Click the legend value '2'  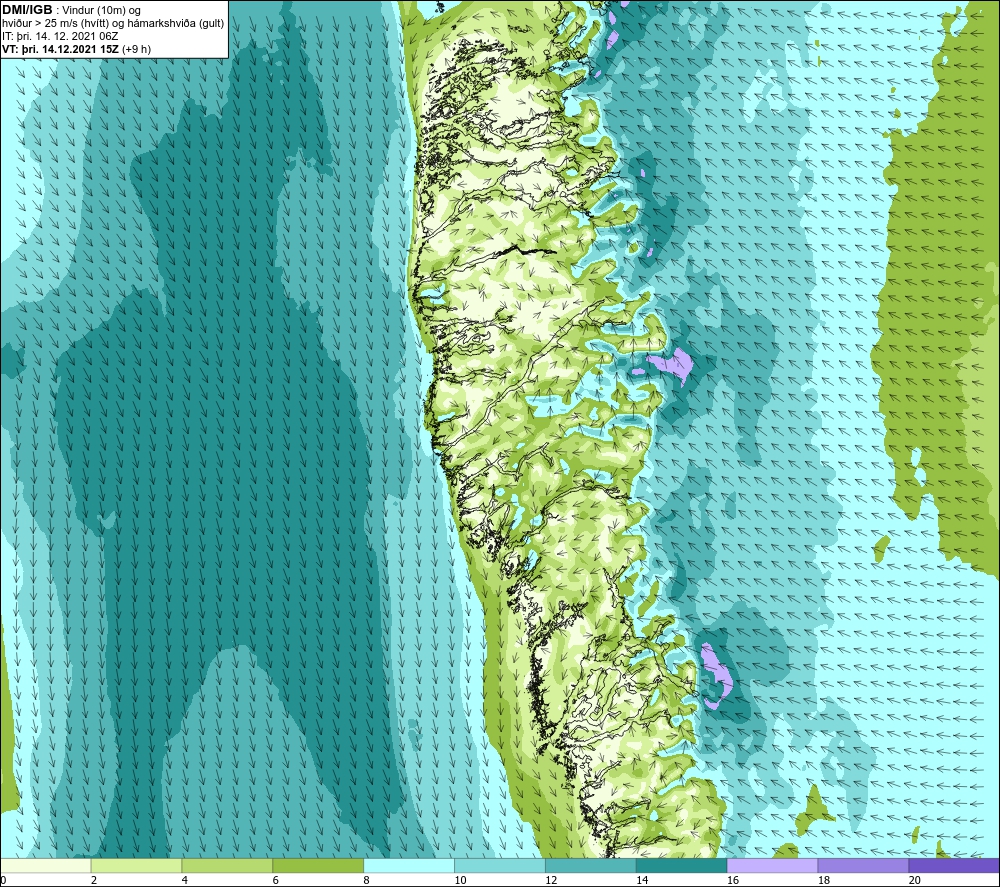click(94, 880)
